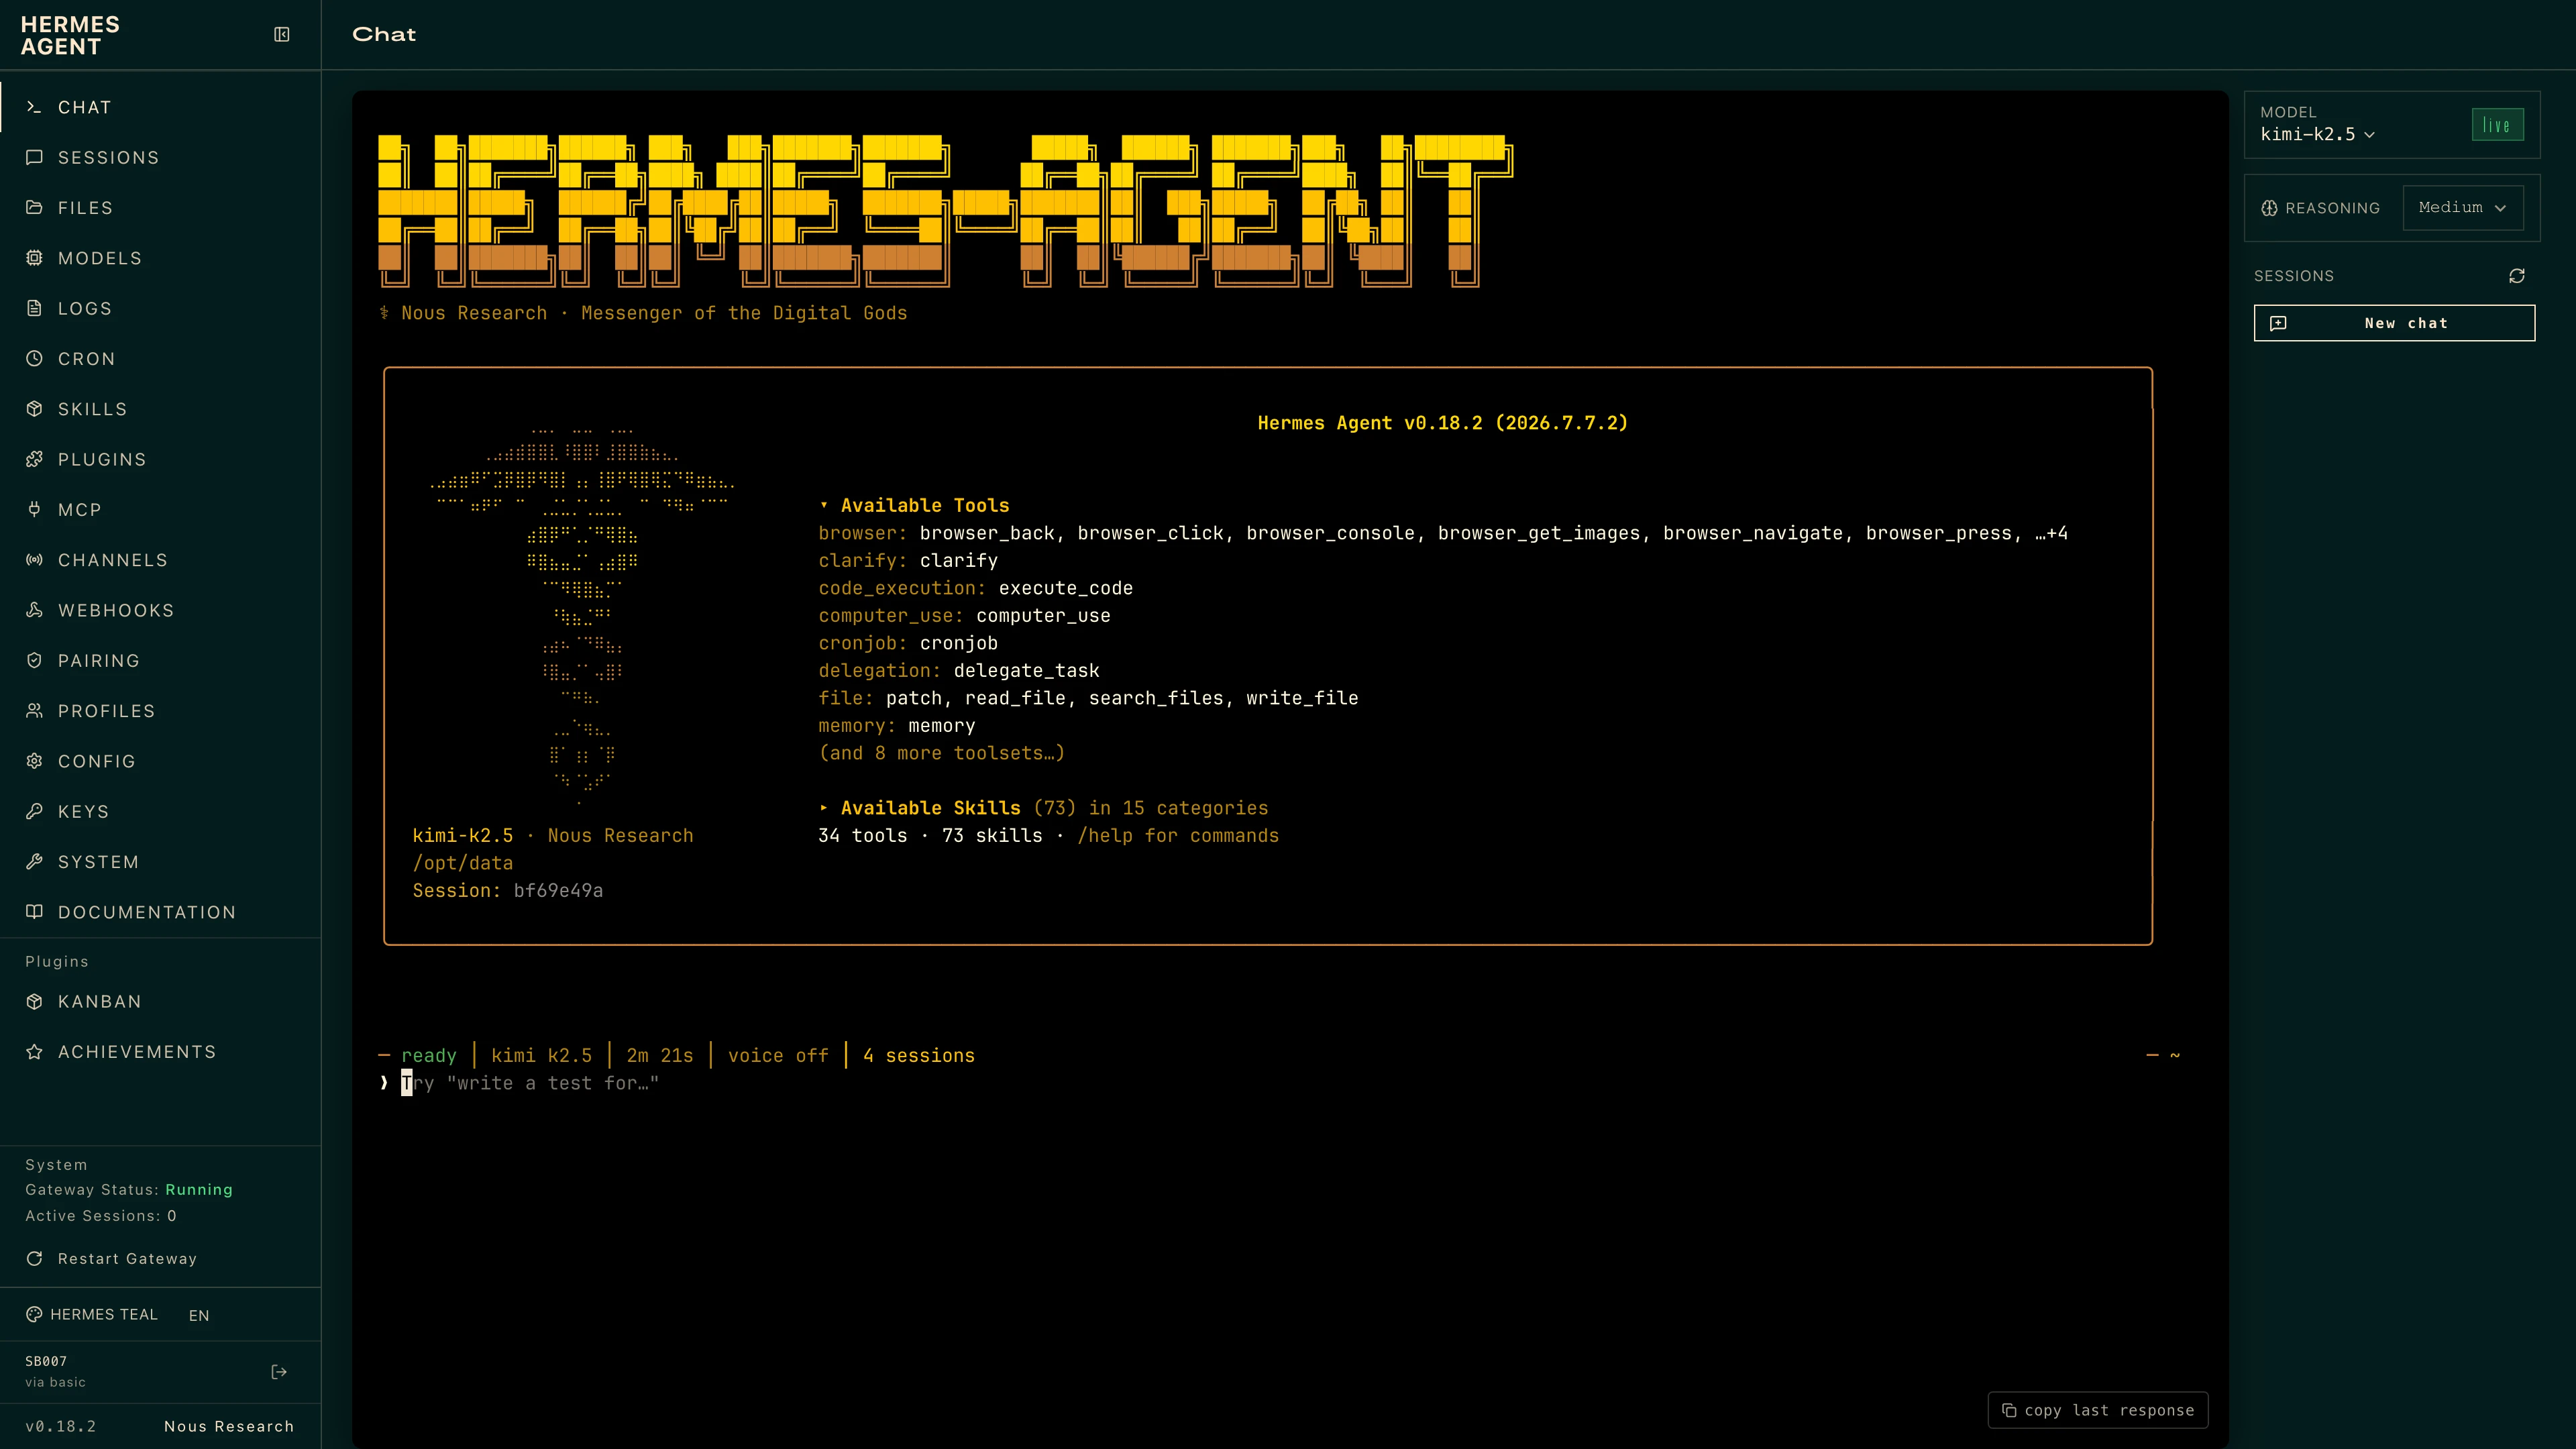The width and height of the screenshot is (2576, 1449).
Task: Click the Sessions speech bubble icon
Action: (34, 157)
